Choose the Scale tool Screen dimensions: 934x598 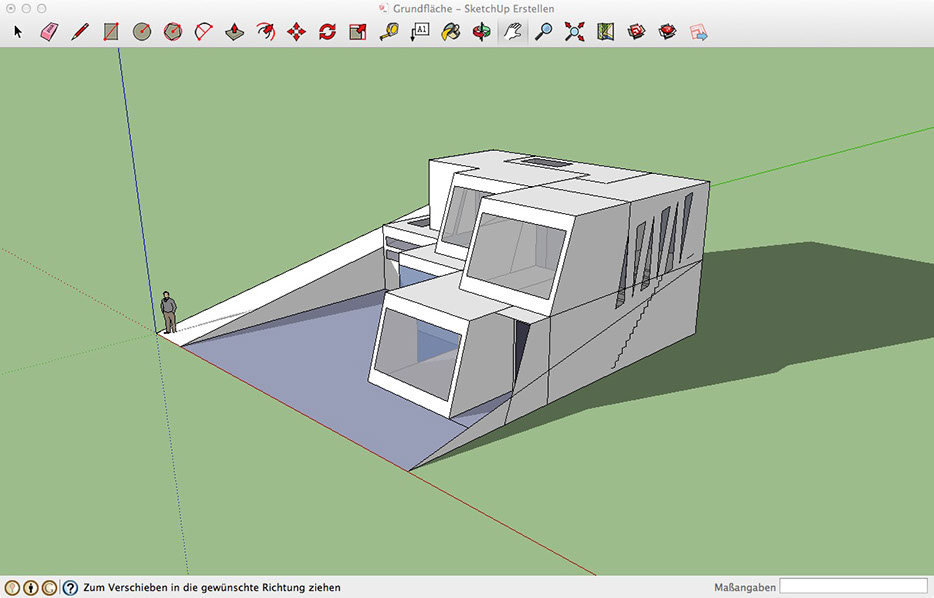(358, 32)
